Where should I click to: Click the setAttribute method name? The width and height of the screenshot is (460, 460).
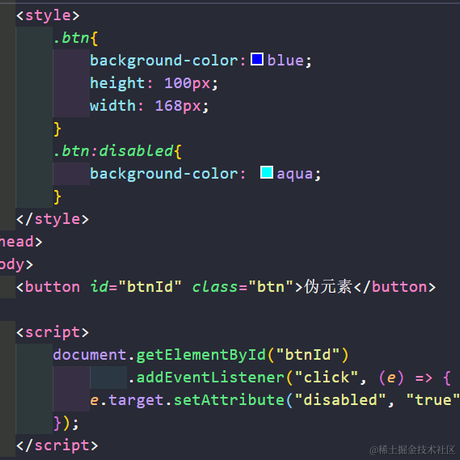(x=229, y=400)
